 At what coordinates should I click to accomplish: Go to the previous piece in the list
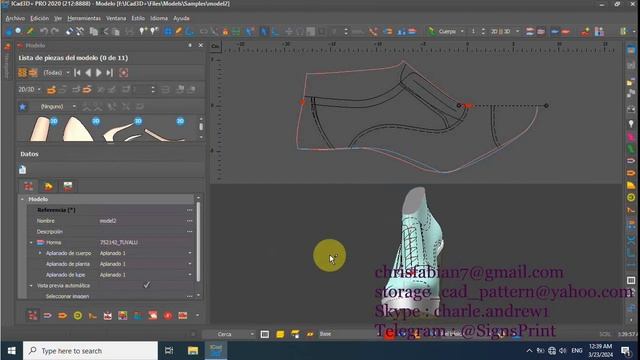point(88,73)
